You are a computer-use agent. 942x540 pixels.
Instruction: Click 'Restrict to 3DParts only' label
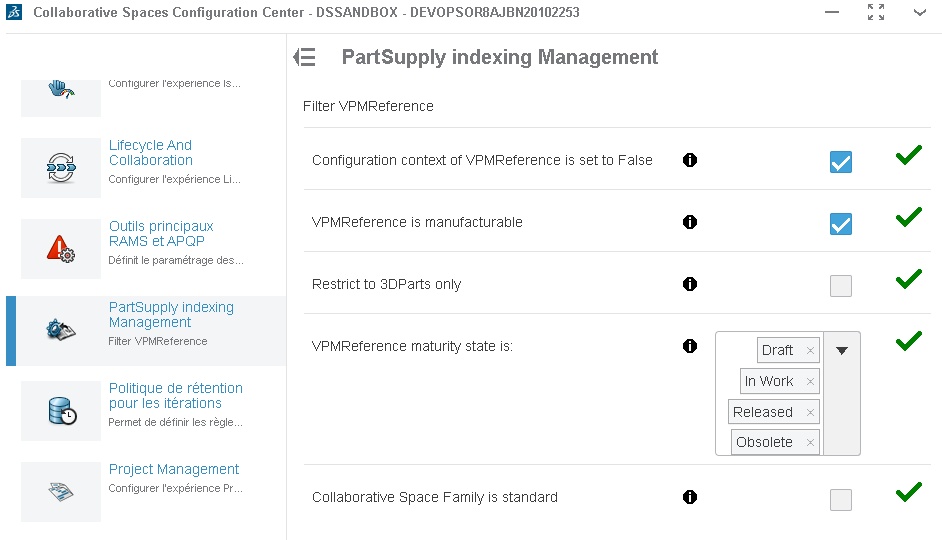[386, 284]
